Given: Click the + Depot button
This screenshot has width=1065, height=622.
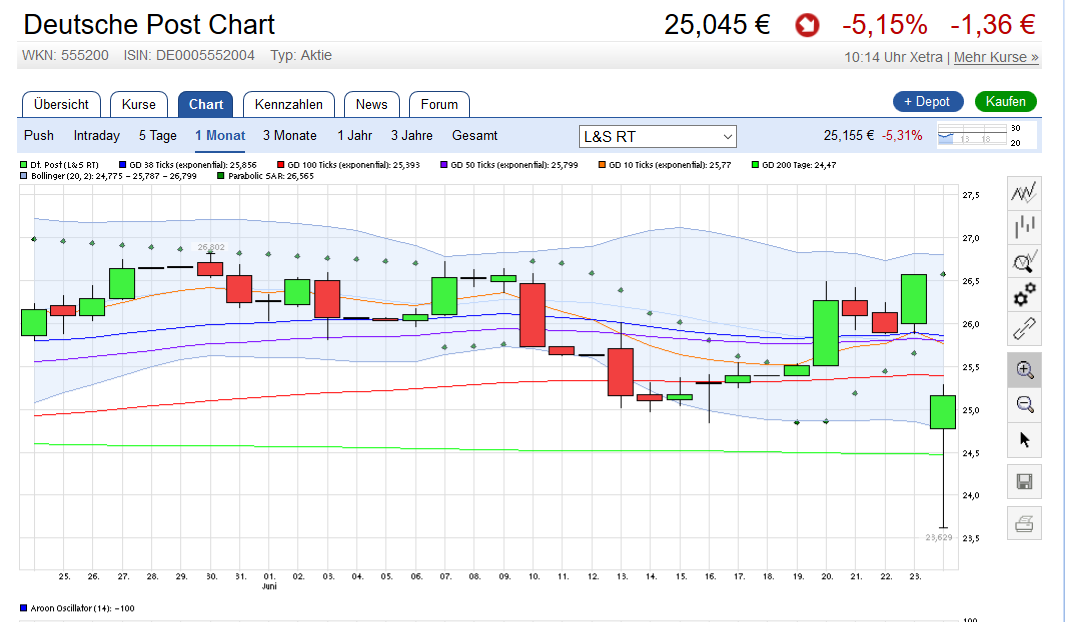Looking at the screenshot, I should [x=928, y=101].
